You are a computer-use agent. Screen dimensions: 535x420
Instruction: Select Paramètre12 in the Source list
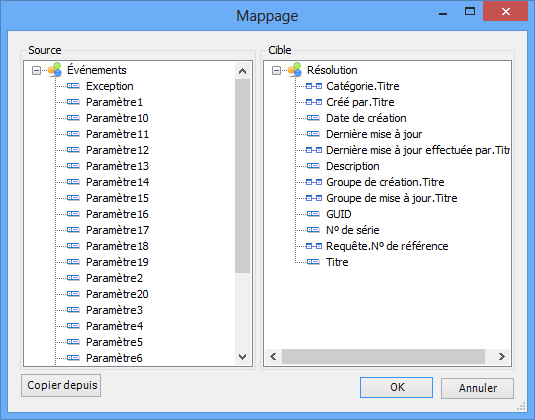click(x=117, y=150)
